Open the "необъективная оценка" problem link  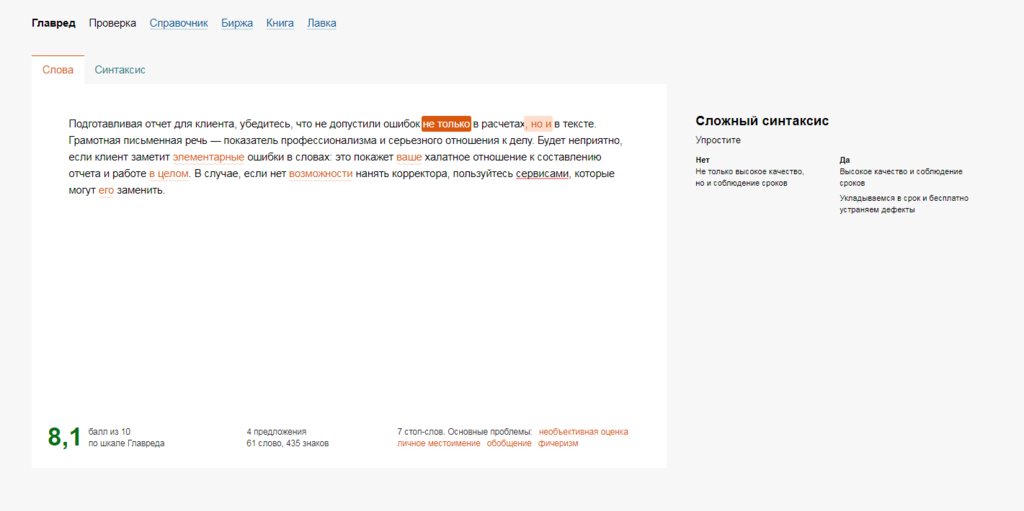[583, 432]
